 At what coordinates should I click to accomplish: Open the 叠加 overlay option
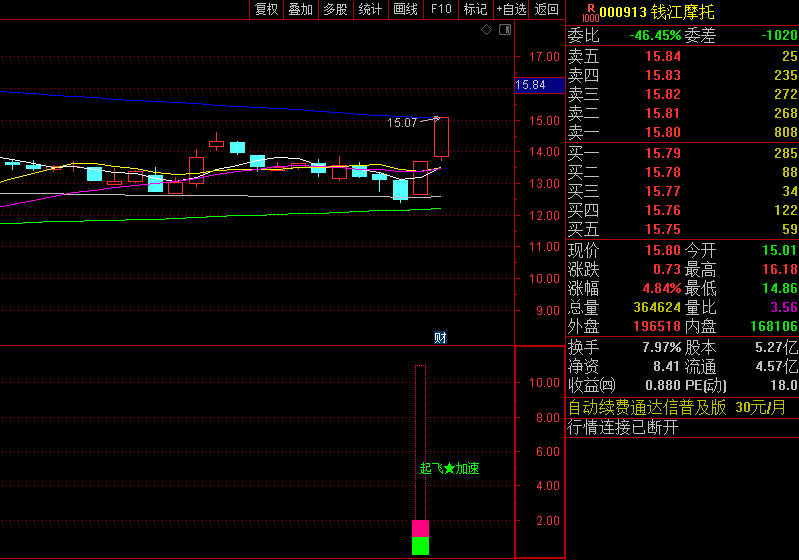click(x=301, y=9)
